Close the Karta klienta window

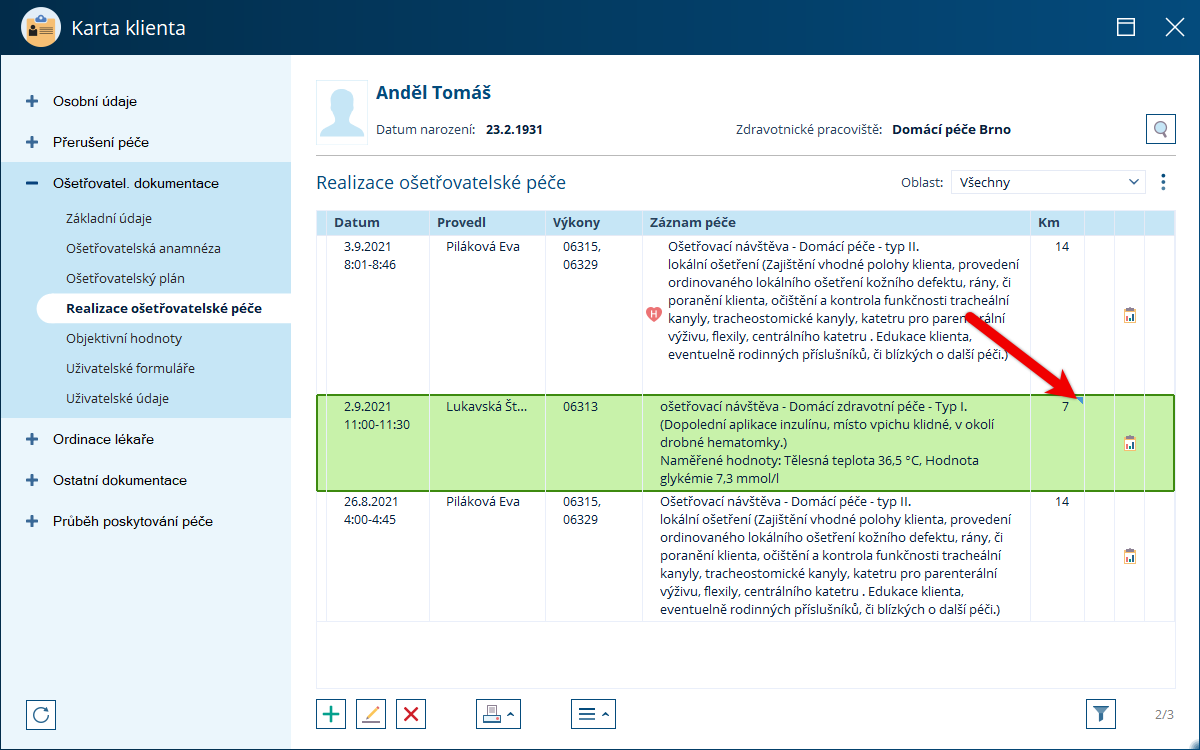[x=1175, y=28]
